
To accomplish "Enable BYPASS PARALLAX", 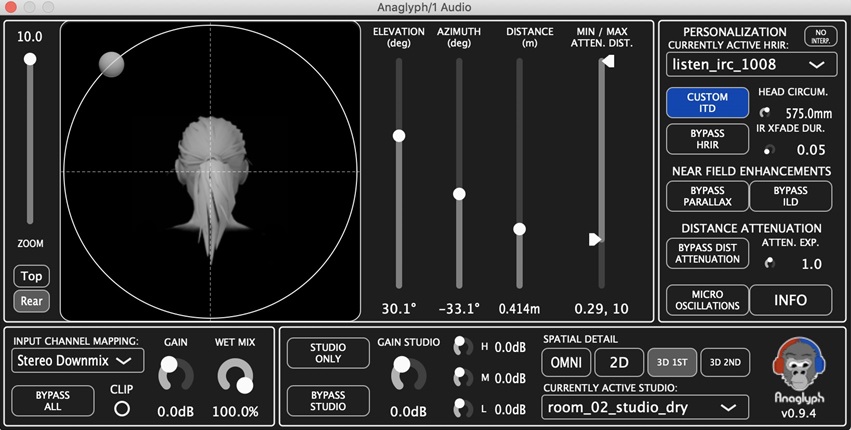I will [707, 196].
